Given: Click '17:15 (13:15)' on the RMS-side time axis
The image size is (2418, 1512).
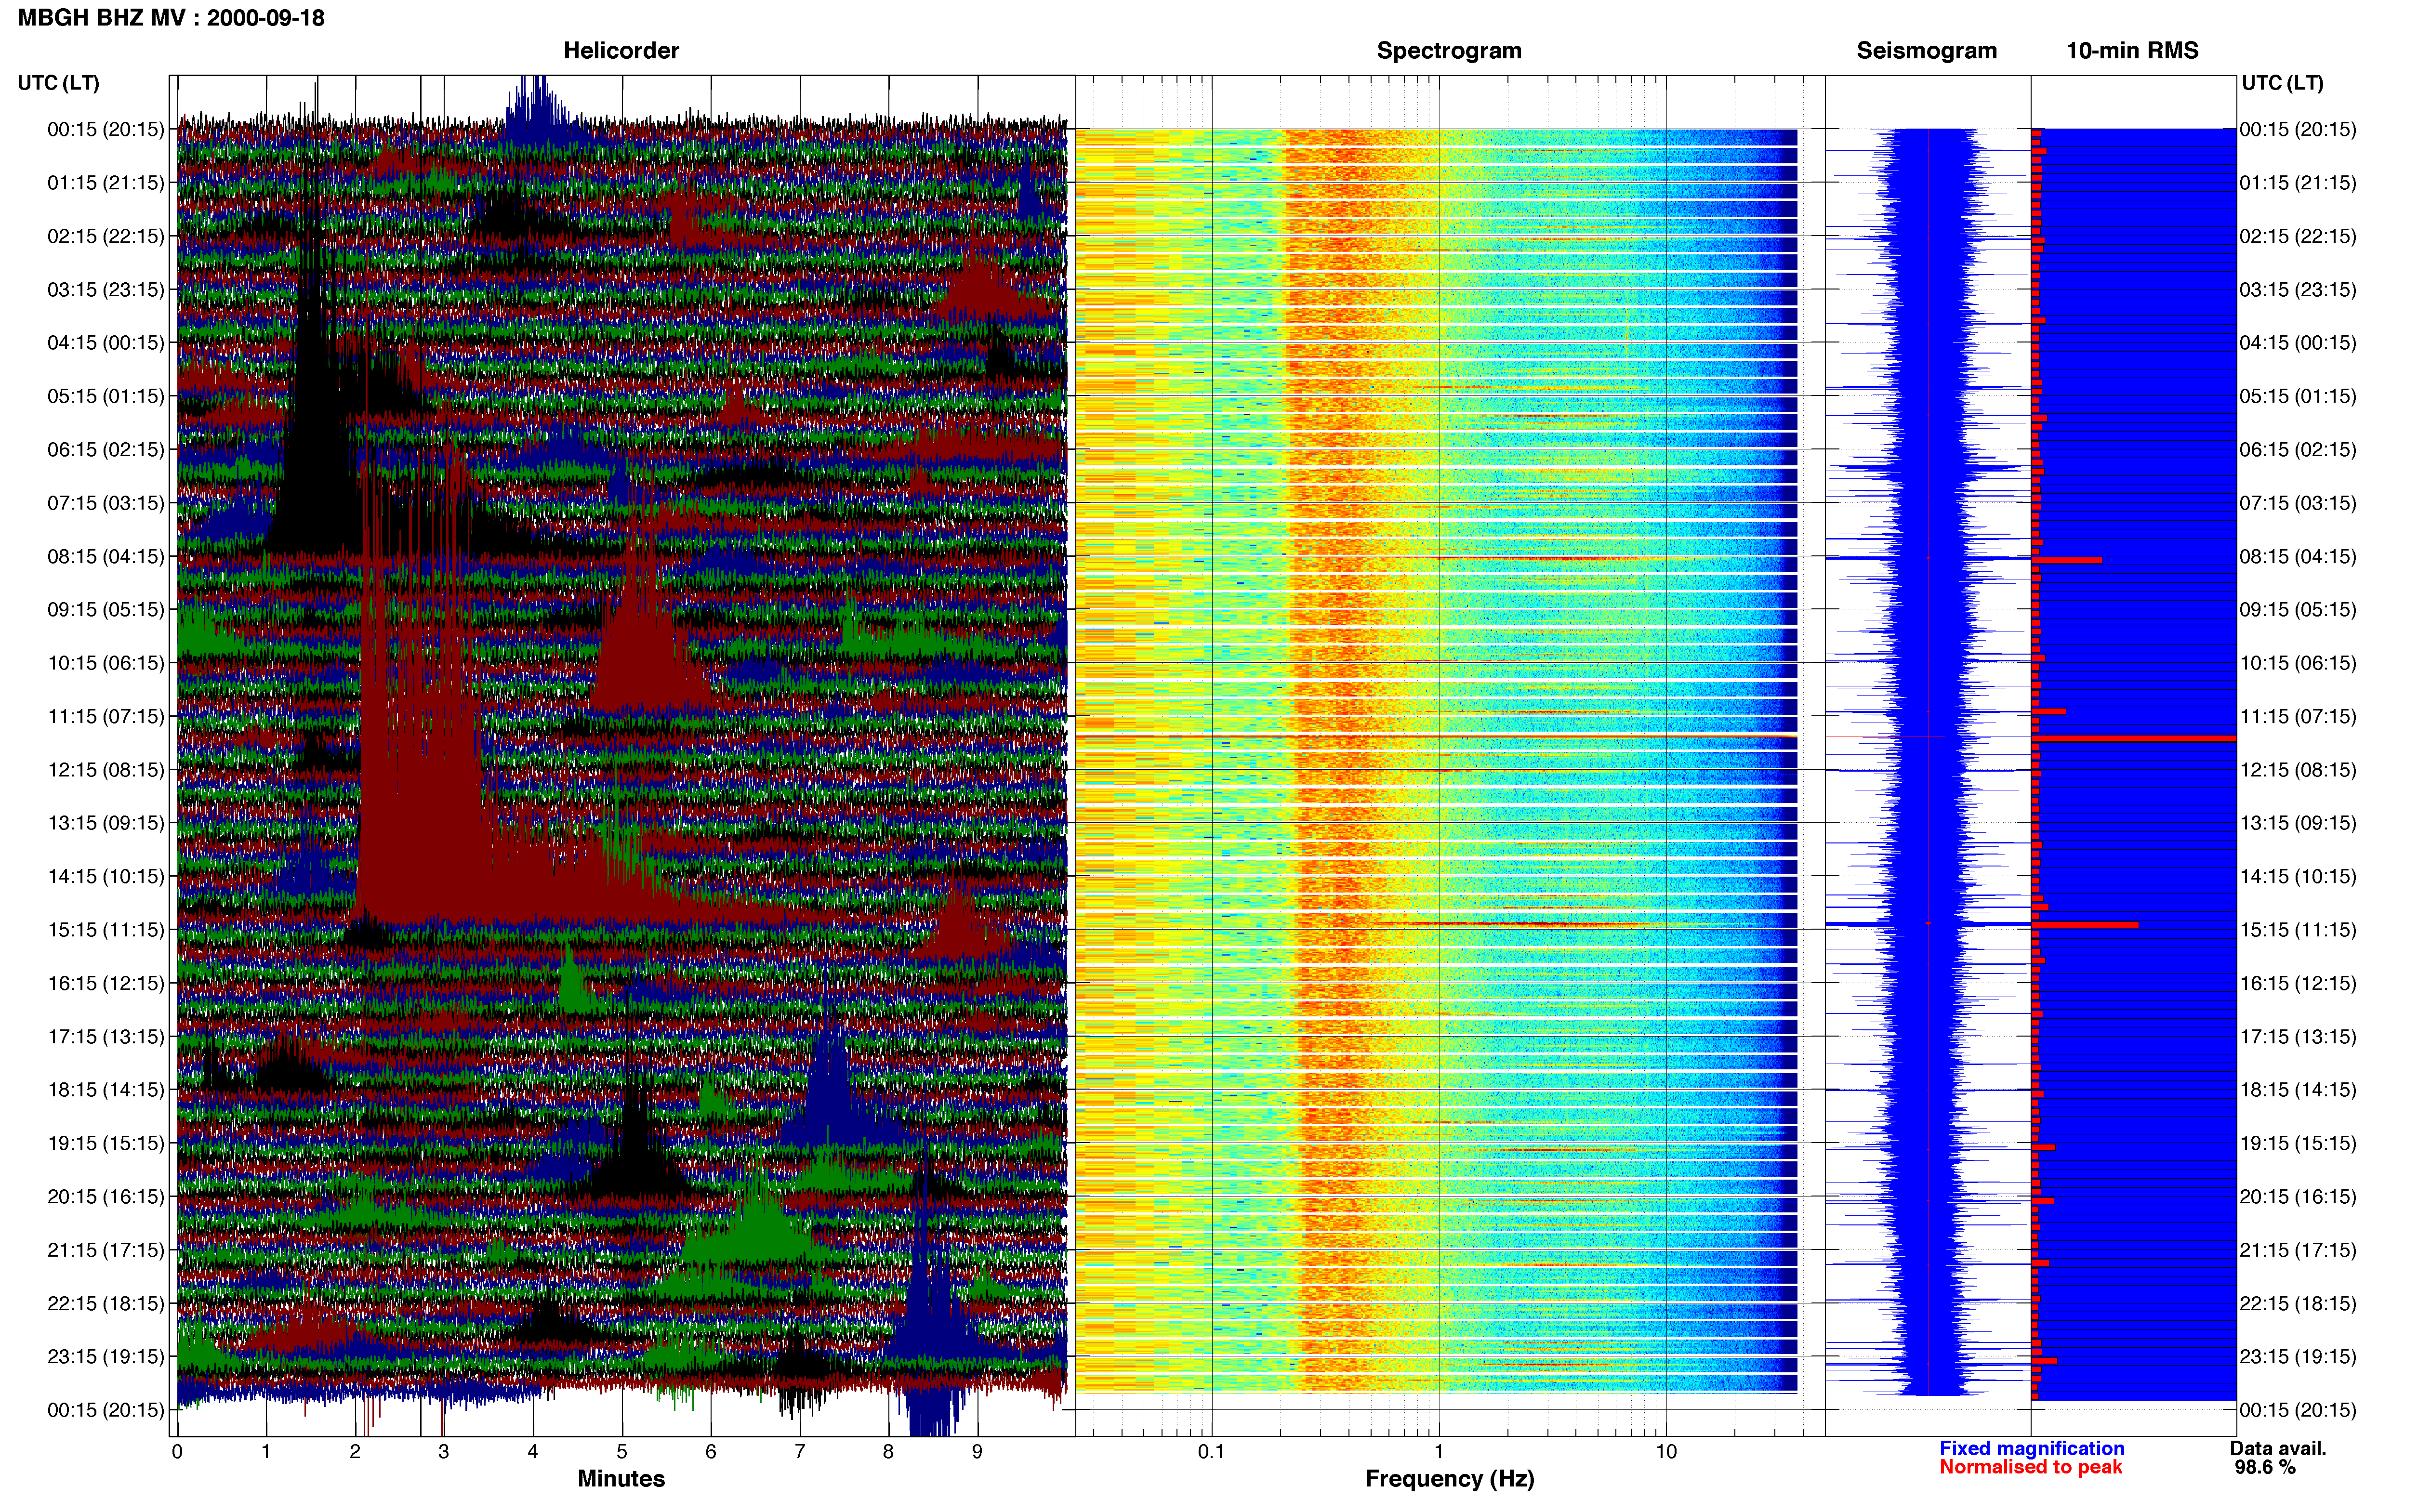Looking at the screenshot, I should 2298,1037.
